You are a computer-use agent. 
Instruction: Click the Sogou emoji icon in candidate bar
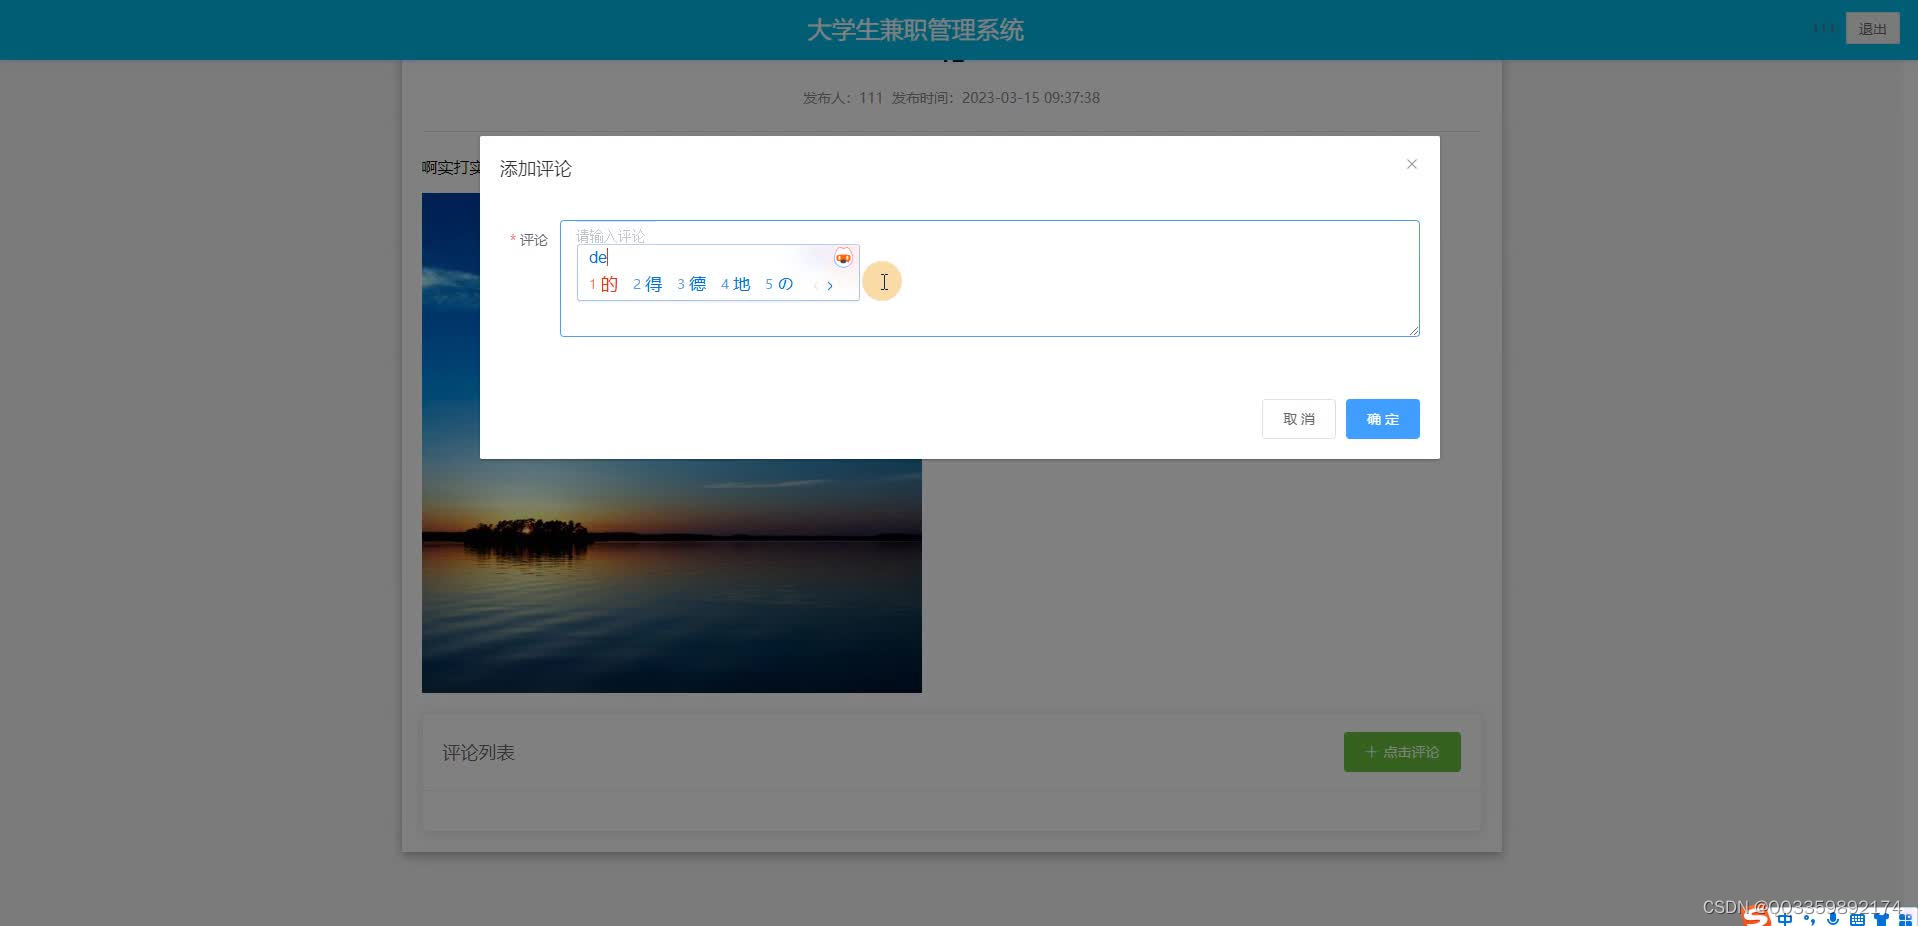(843, 258)
